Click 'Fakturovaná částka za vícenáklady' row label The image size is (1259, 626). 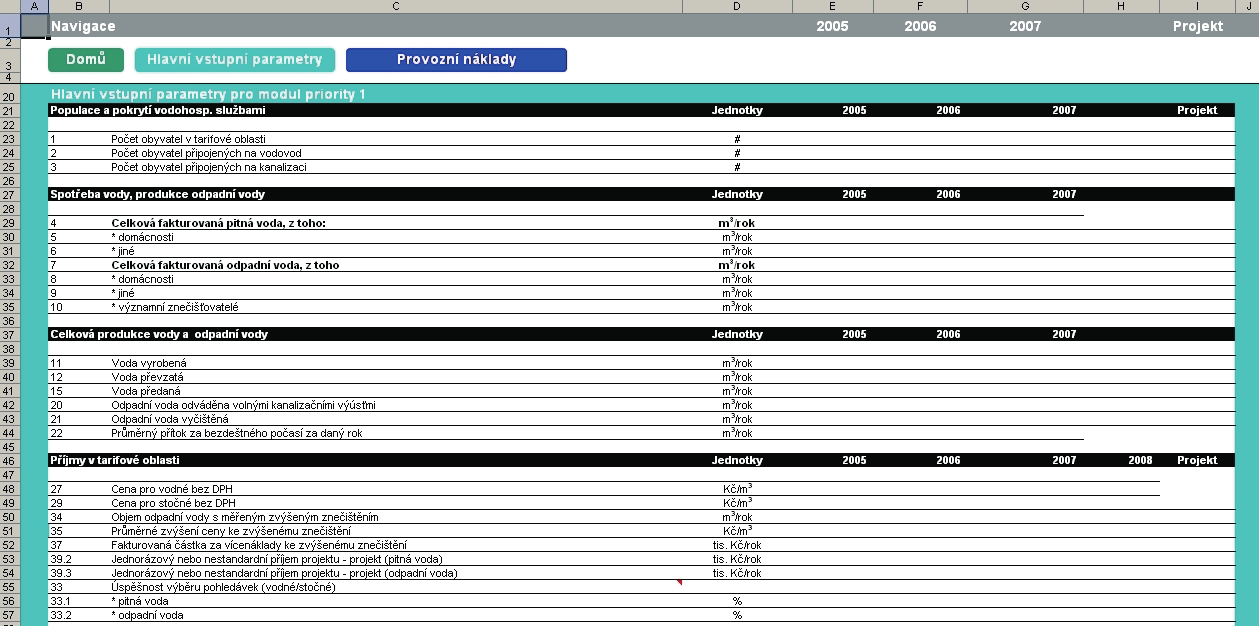(259, 545)
